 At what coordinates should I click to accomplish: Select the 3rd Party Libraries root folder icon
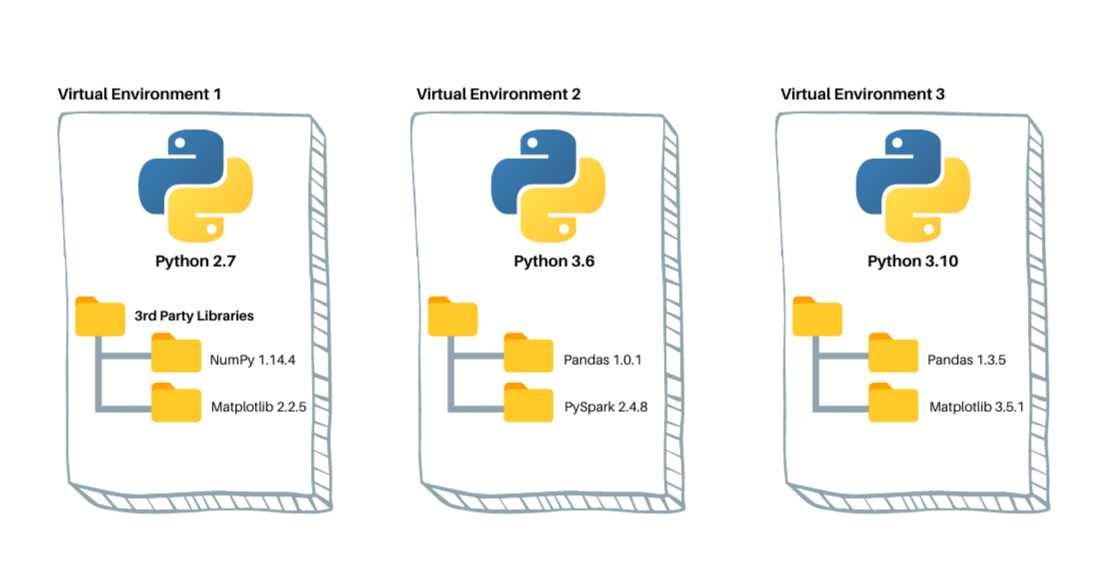click(100, 316)
